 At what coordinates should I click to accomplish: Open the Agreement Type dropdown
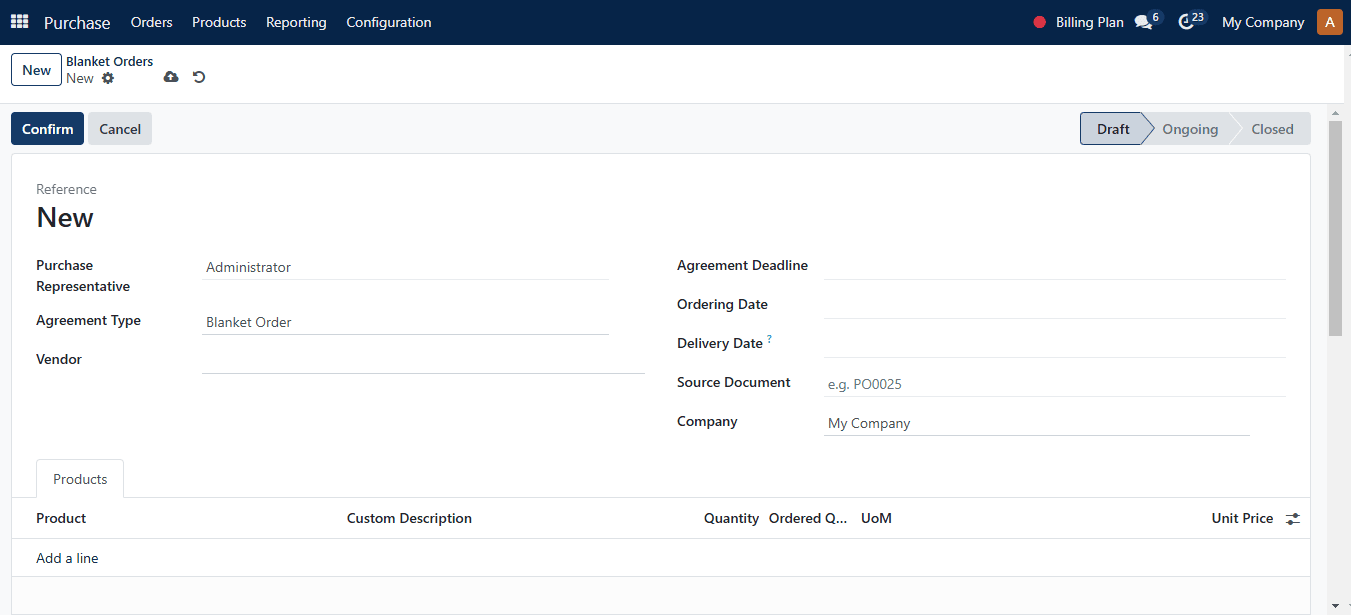405,322
